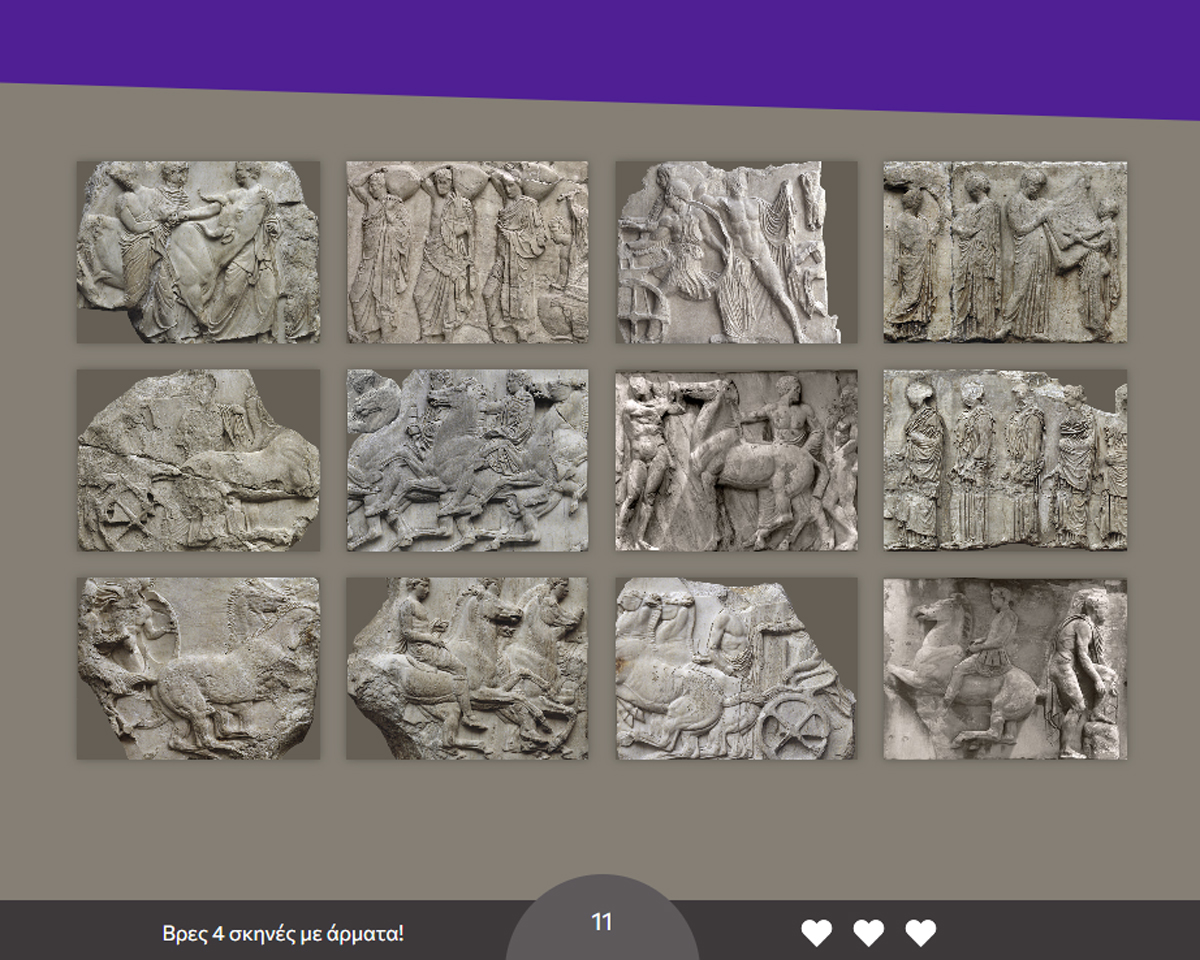1200x960 pixels.
Task: Click the last heart life icon
Action: [920, 932]
